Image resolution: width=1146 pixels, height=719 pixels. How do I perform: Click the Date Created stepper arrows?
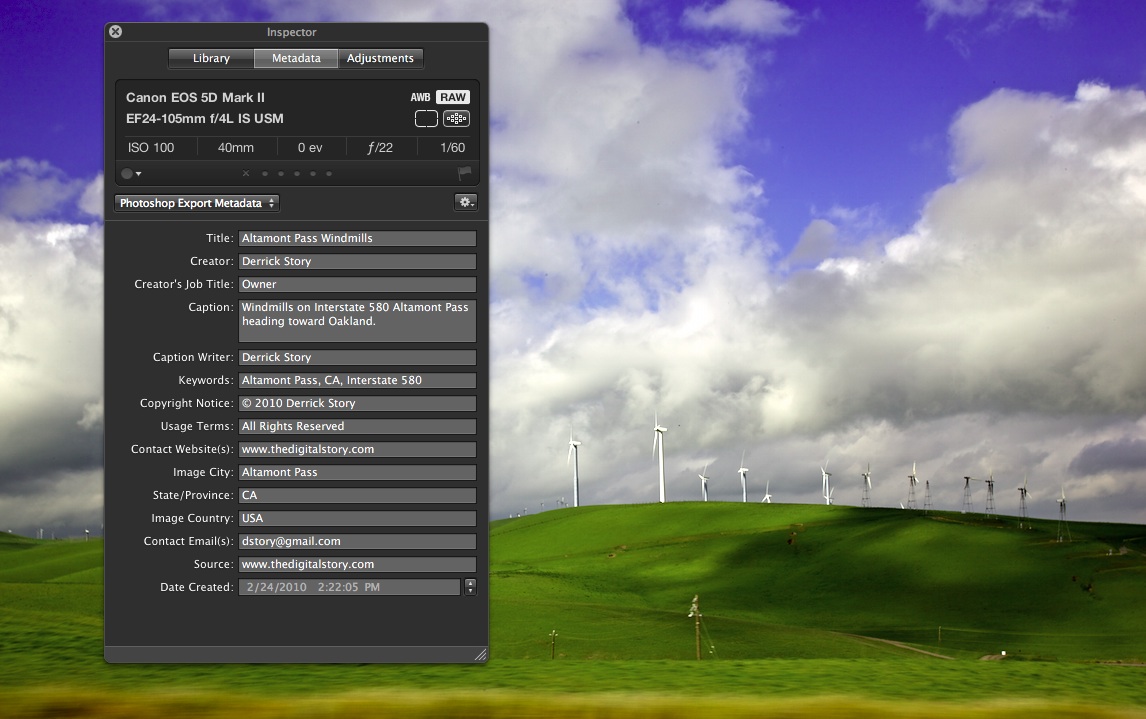(x=470, y=587)
